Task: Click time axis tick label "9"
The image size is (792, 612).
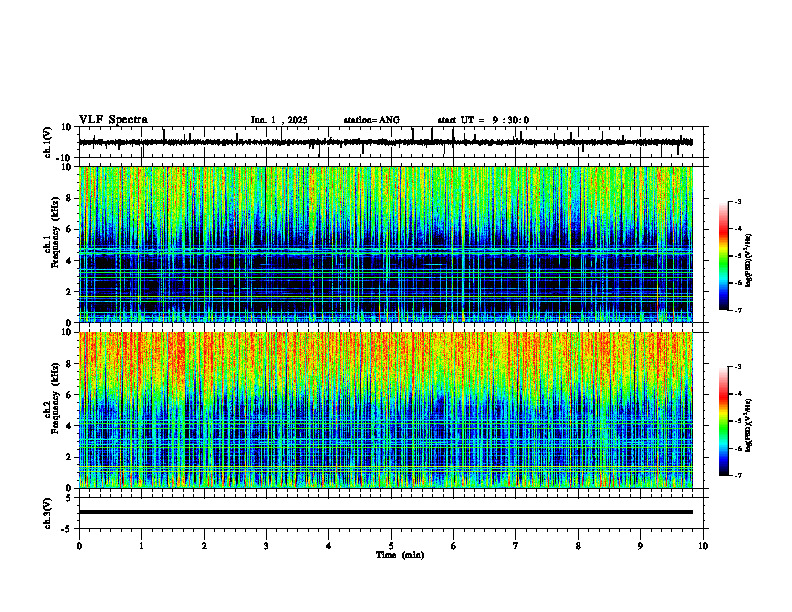Action: coord(640,546)
